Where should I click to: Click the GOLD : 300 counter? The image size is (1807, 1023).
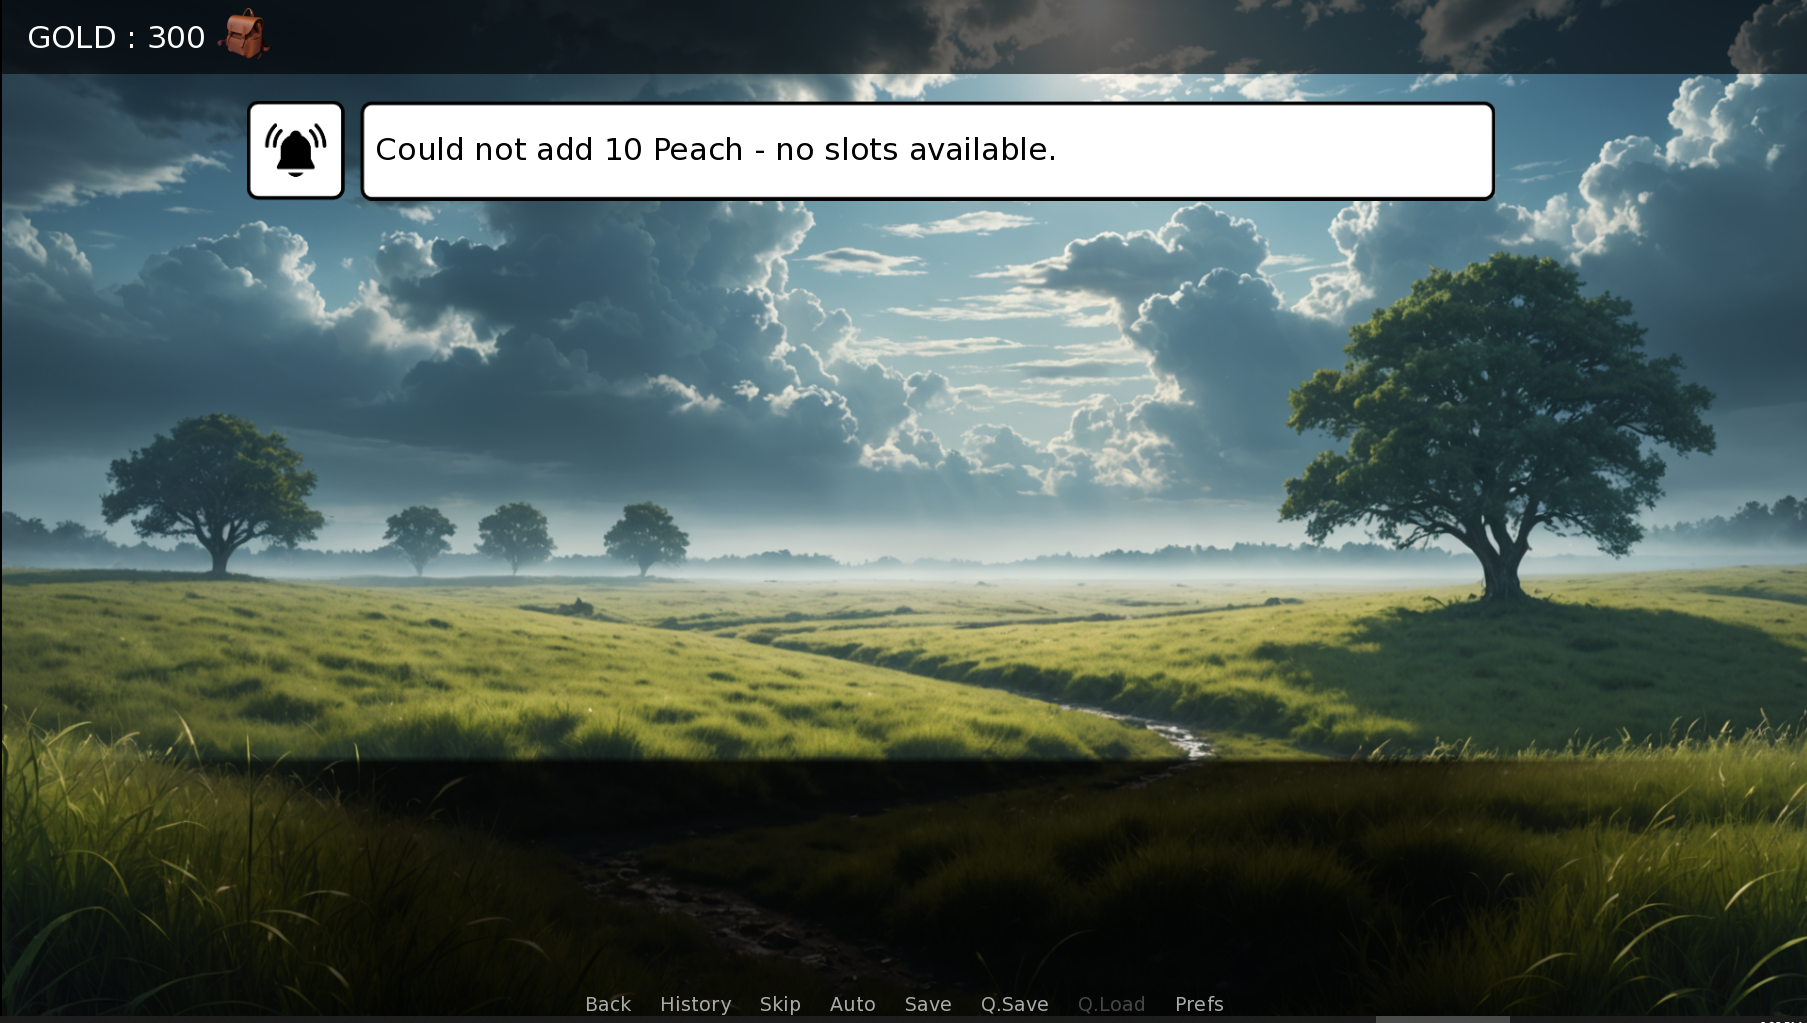point(116,37)
